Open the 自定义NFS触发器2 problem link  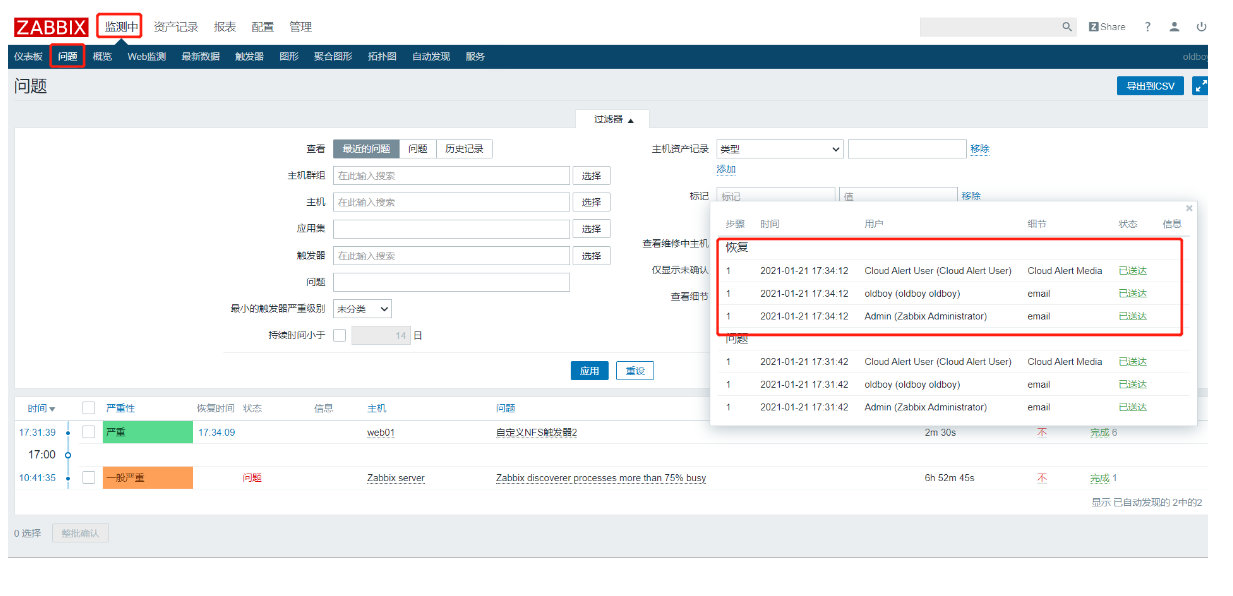point(537,432)
